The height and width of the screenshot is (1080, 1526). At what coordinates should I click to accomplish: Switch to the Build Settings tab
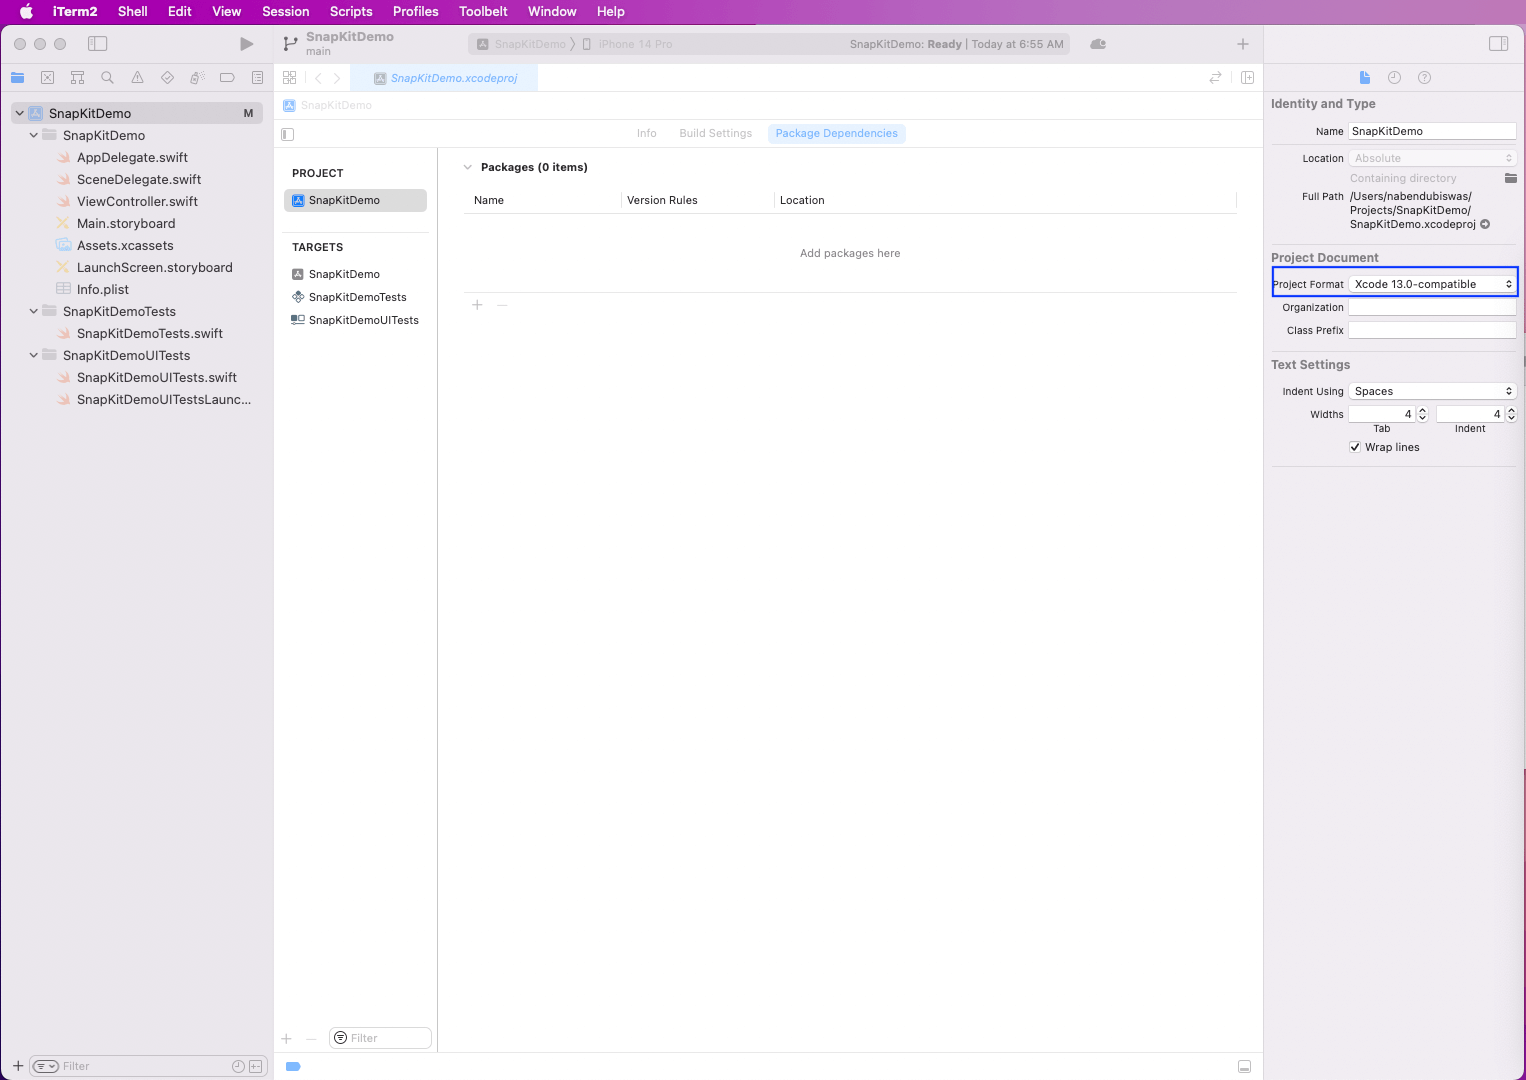click(x=715, y=133)
